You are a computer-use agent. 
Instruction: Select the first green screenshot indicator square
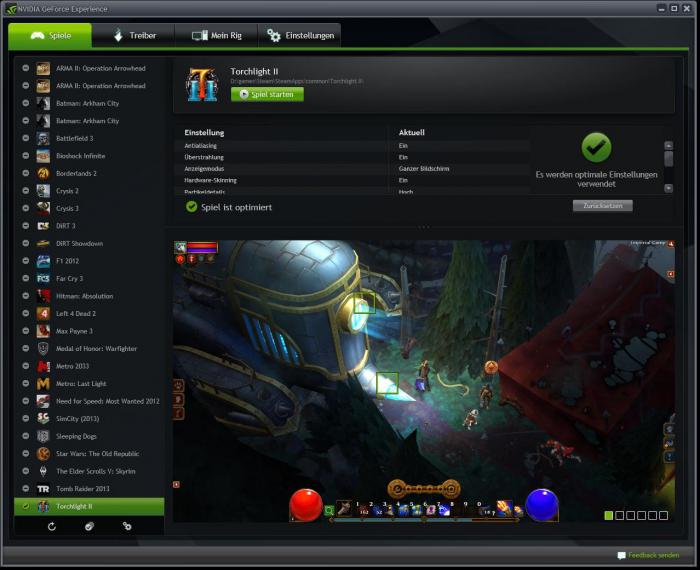pyautogui.click(x=608, y=516)
